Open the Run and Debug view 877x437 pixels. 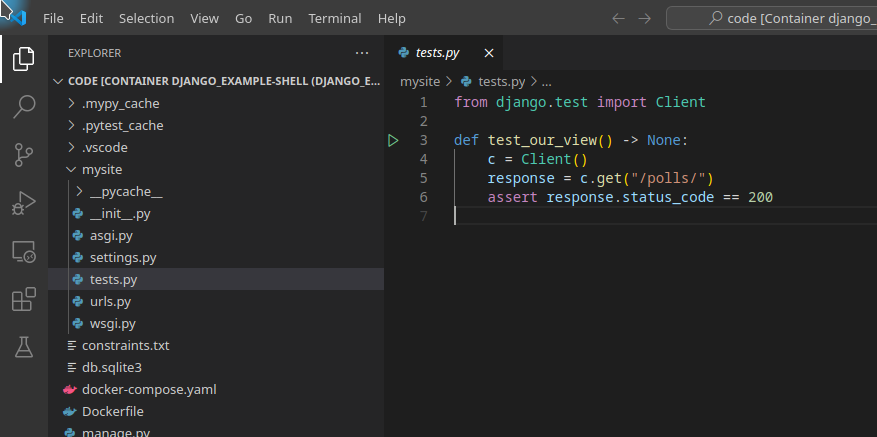(x=23, y=204)
